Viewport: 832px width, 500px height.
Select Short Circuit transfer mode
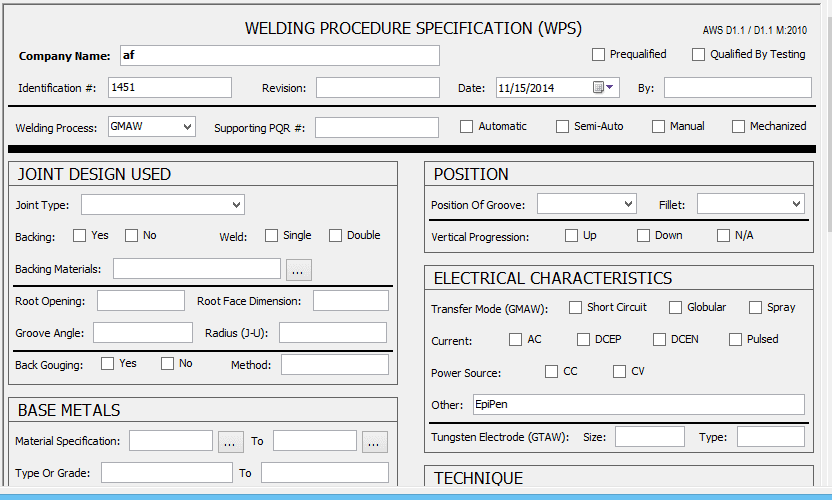pyautogui.click(x=575, y=308)
